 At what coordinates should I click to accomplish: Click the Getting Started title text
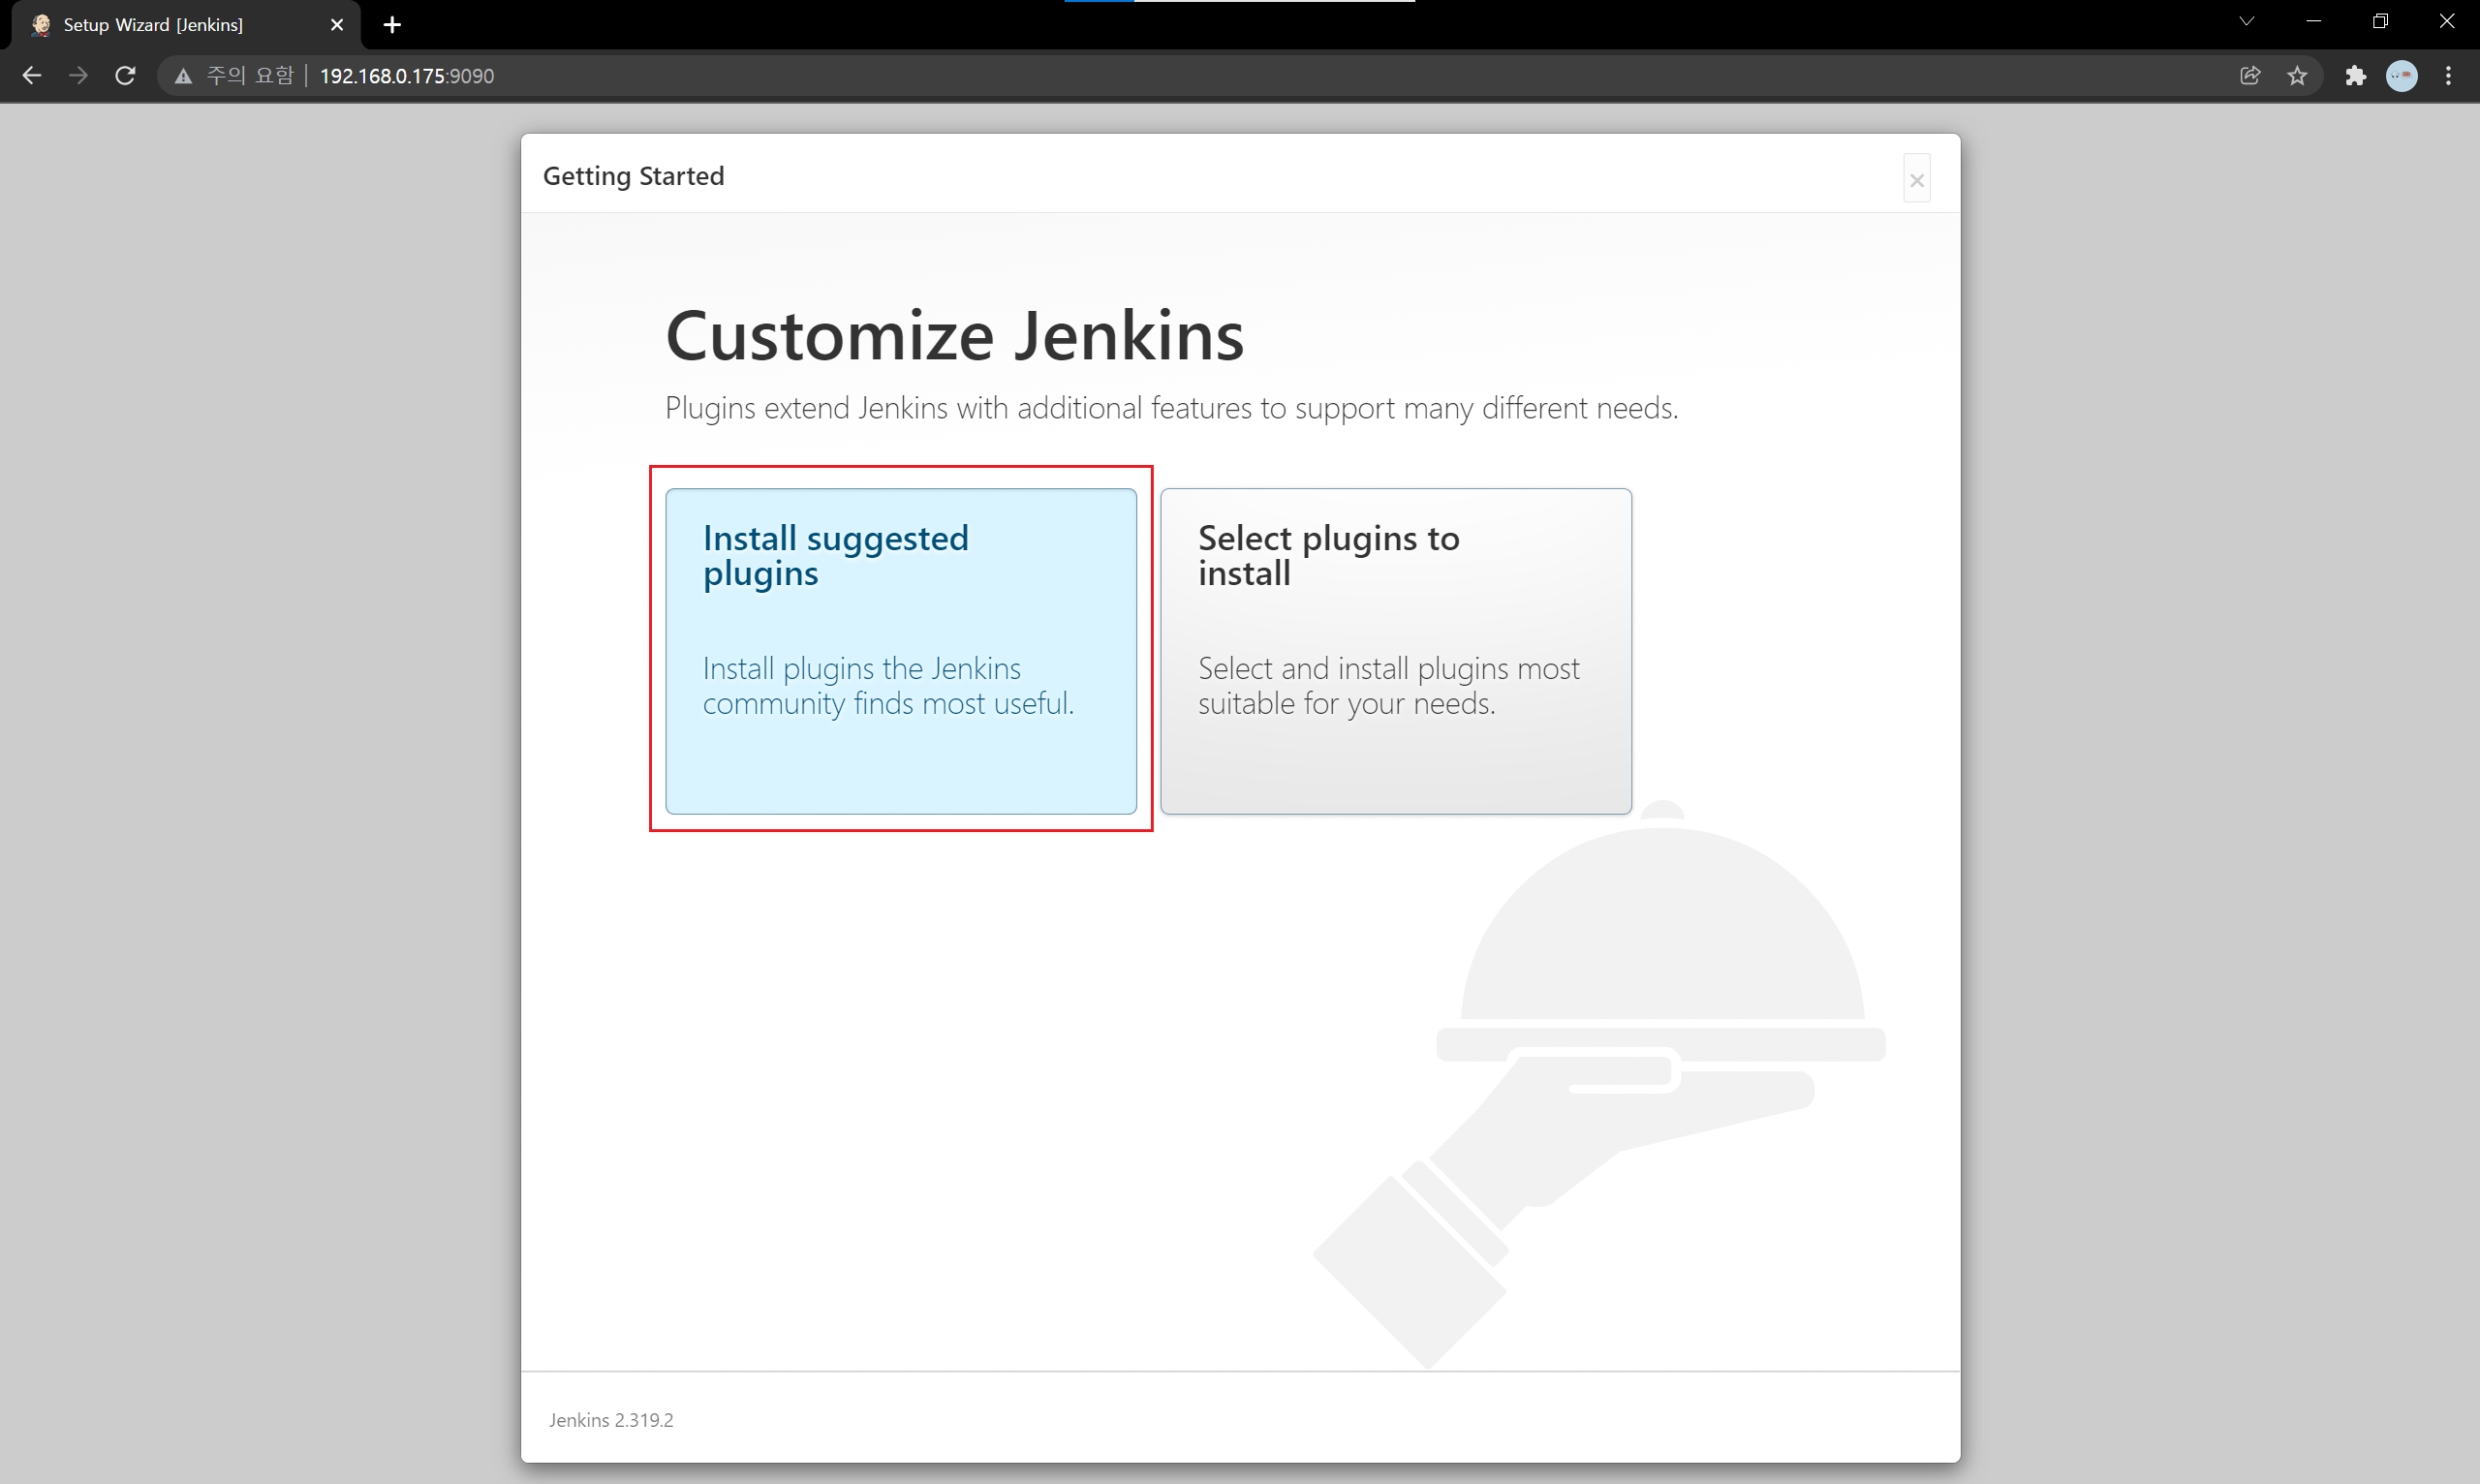[x=633, y=176]
